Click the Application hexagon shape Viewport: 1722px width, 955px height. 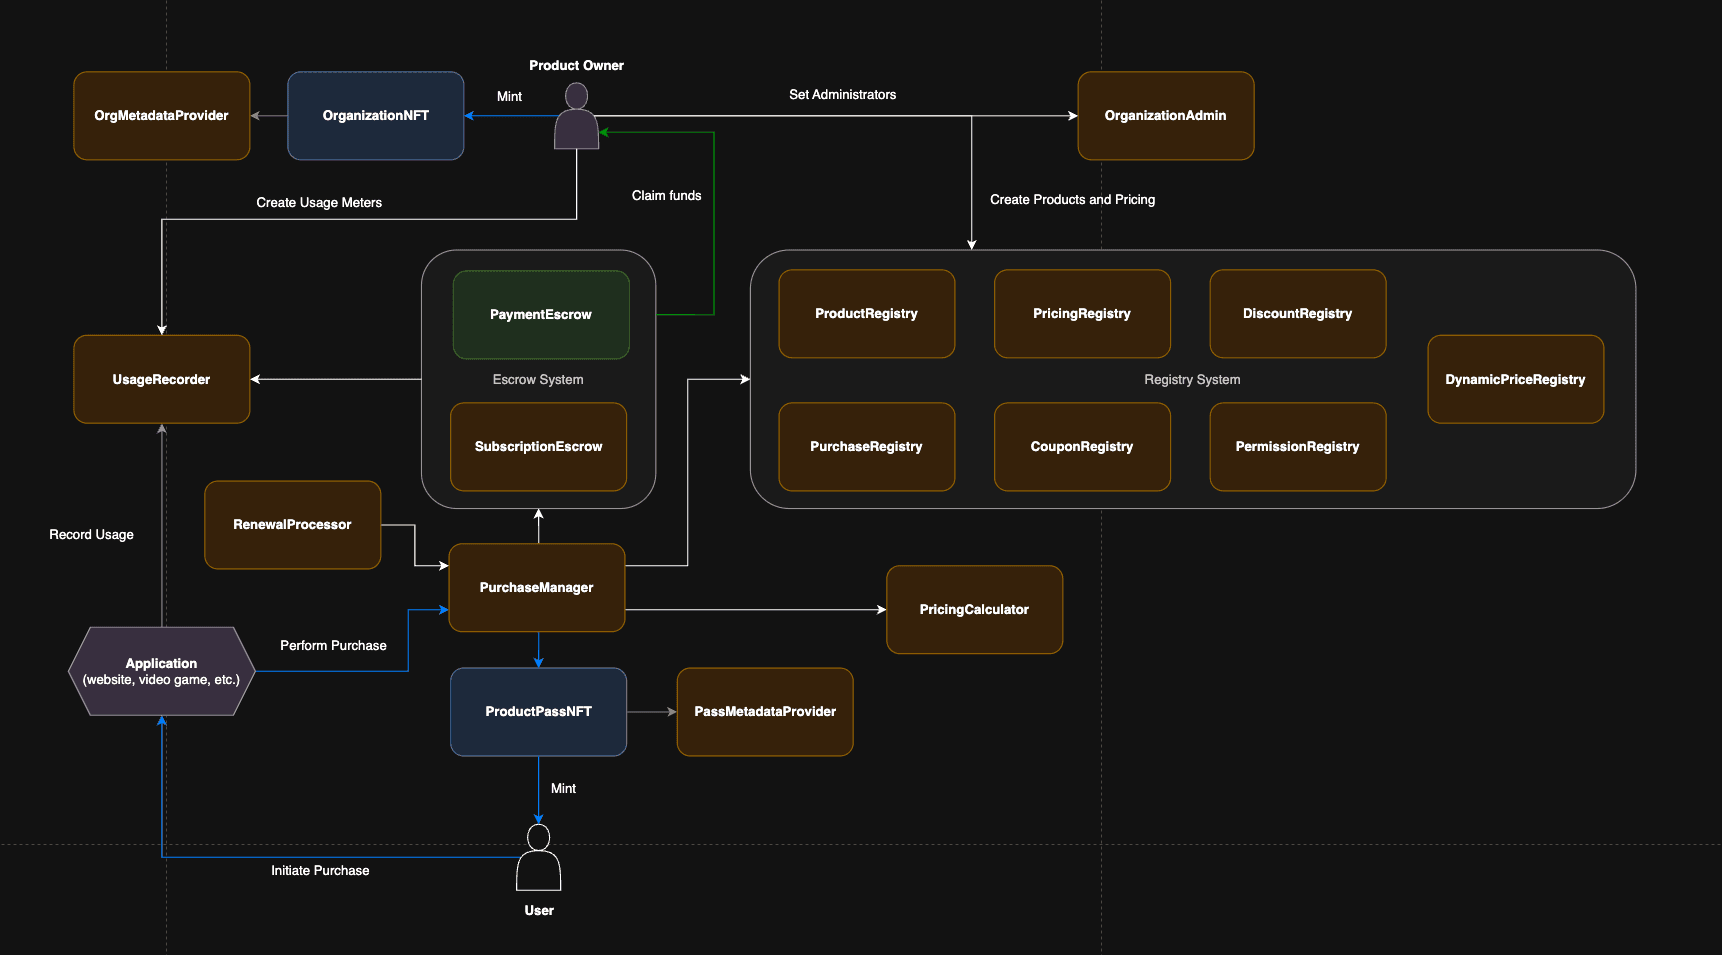(x=161, y=671)
